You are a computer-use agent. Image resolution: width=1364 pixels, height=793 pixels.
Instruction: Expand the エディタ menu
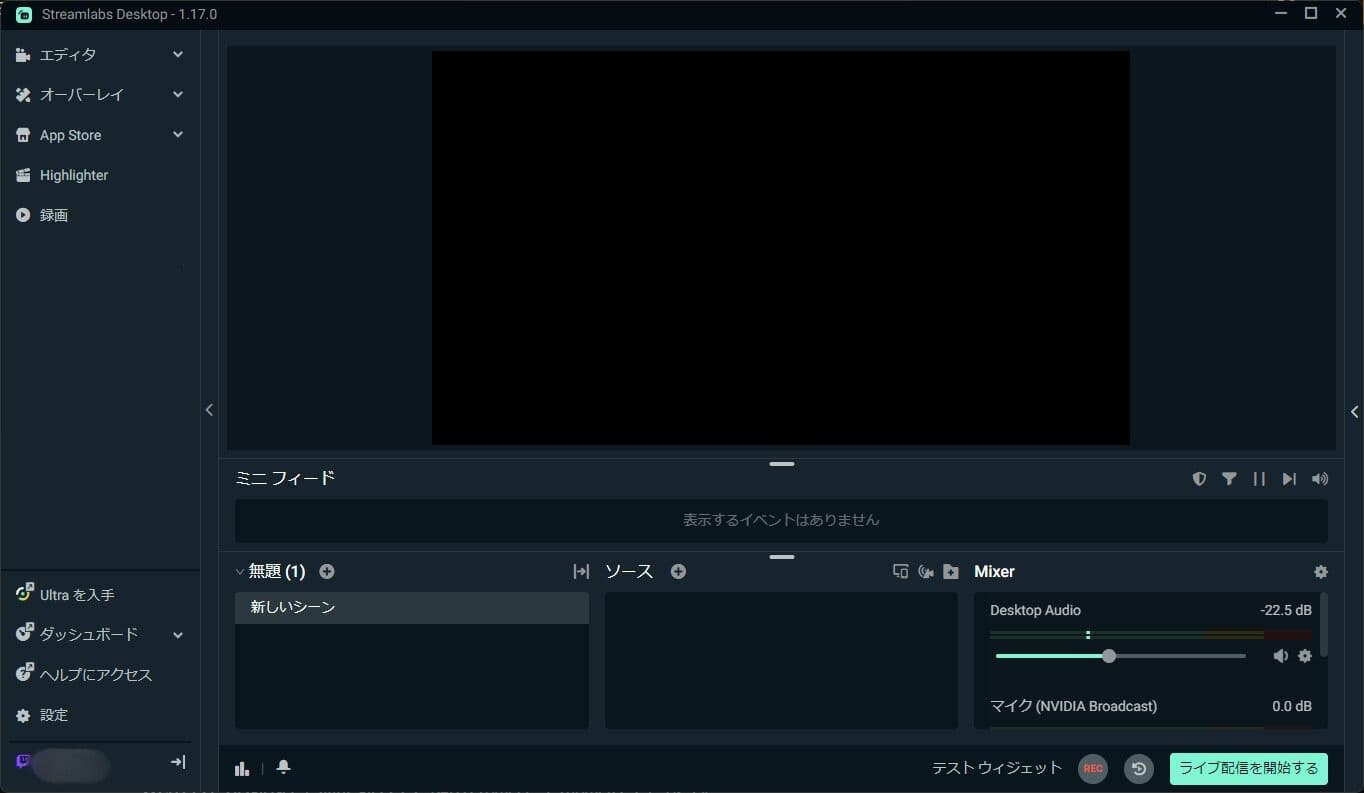[177, 55]
